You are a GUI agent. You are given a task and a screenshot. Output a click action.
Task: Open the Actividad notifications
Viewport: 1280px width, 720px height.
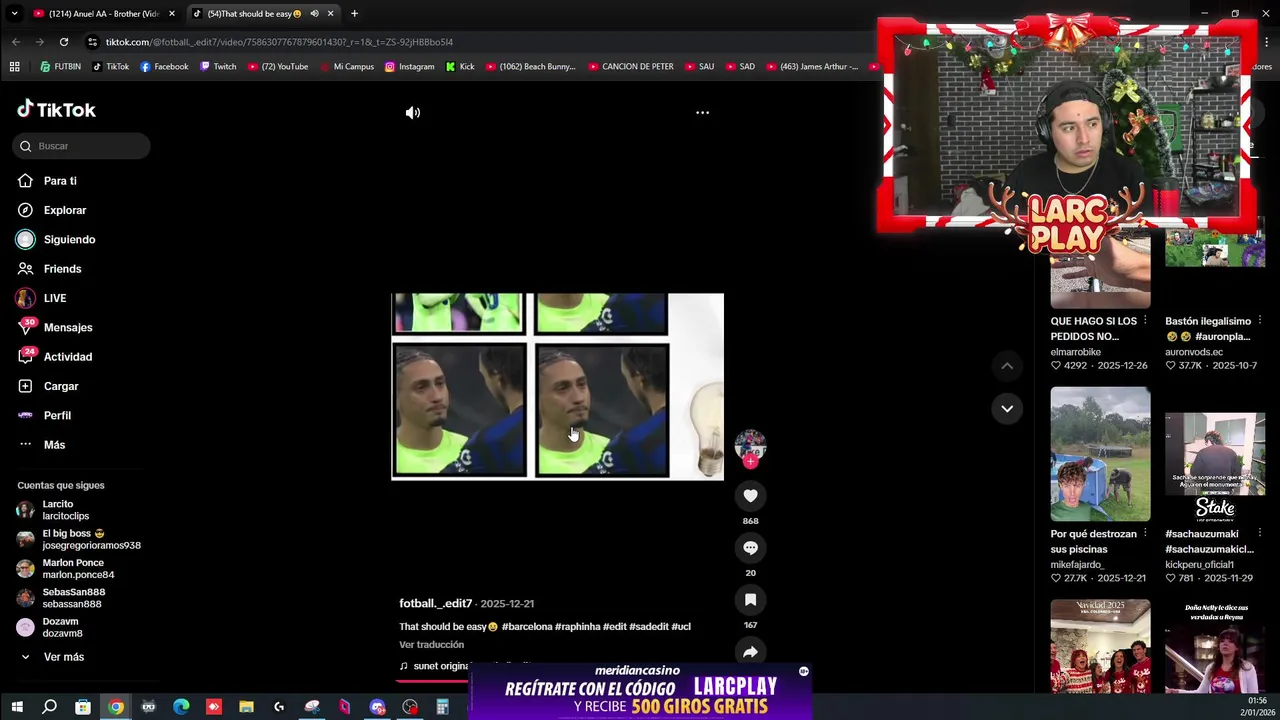coord(68,357)
